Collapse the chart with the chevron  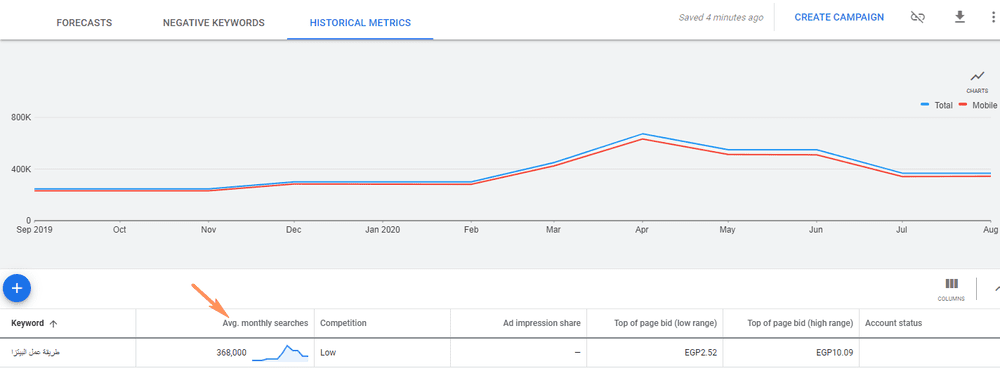[996, 288]
